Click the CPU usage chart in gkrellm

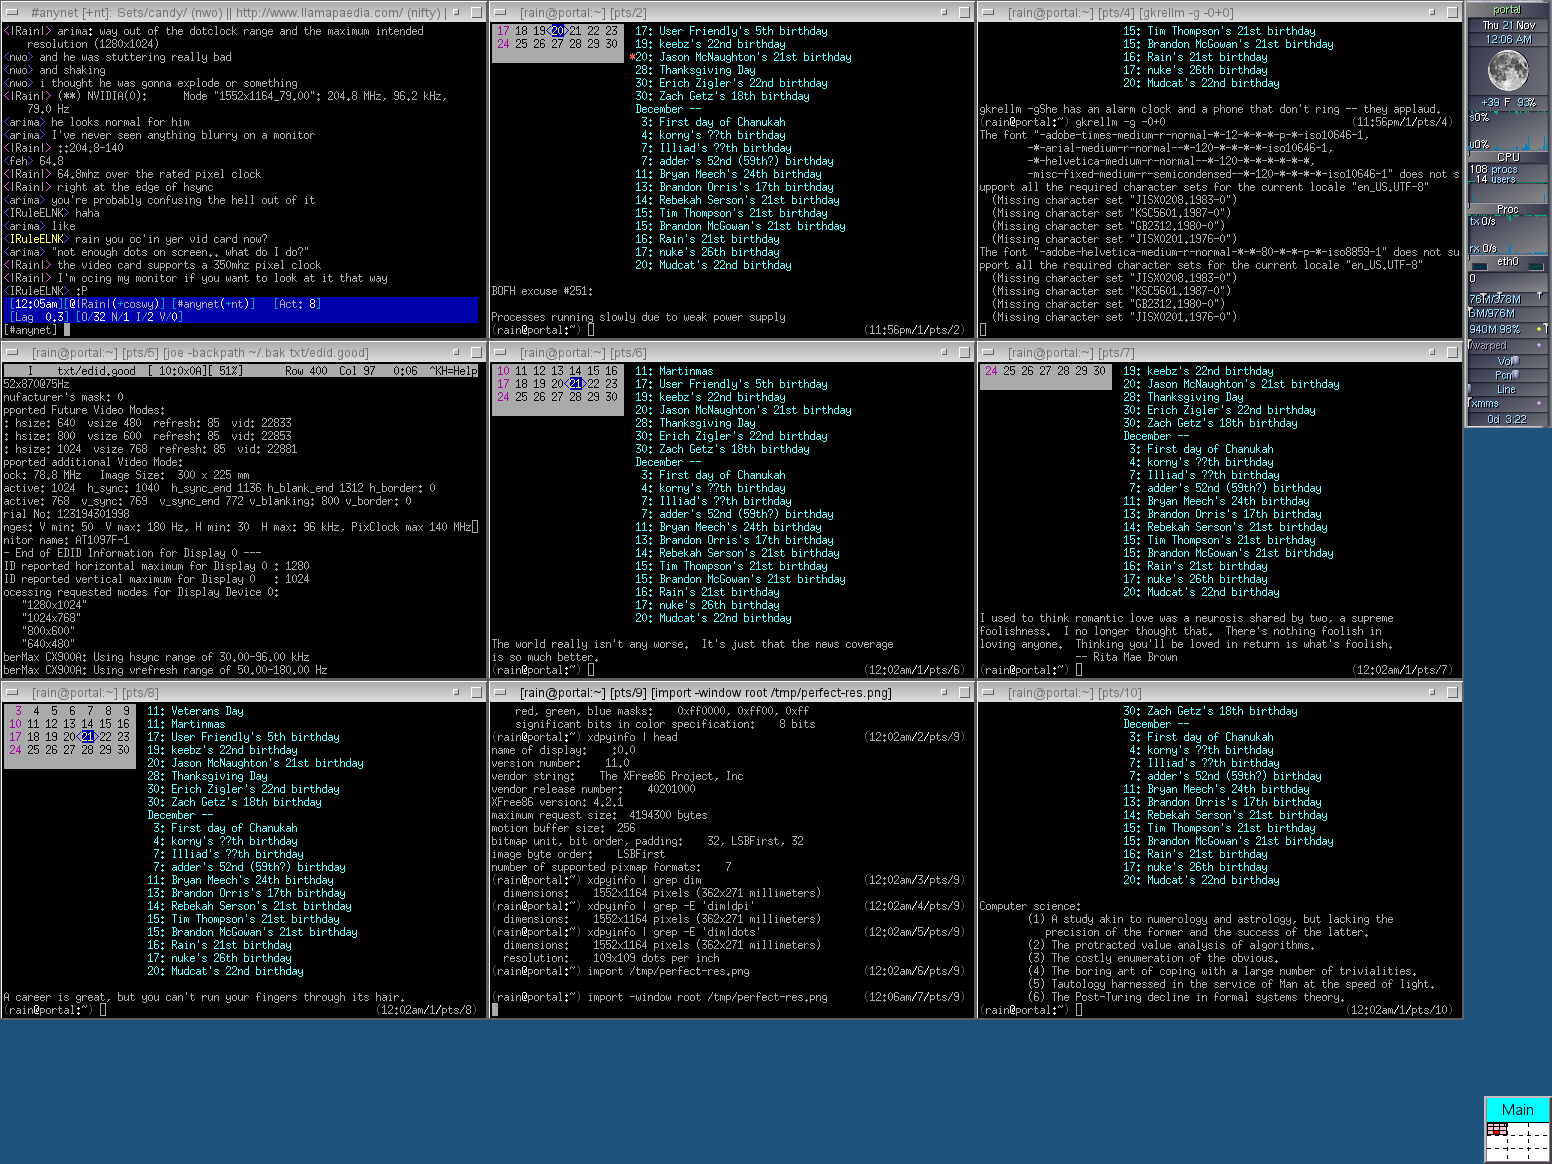tap(1507, 133)
